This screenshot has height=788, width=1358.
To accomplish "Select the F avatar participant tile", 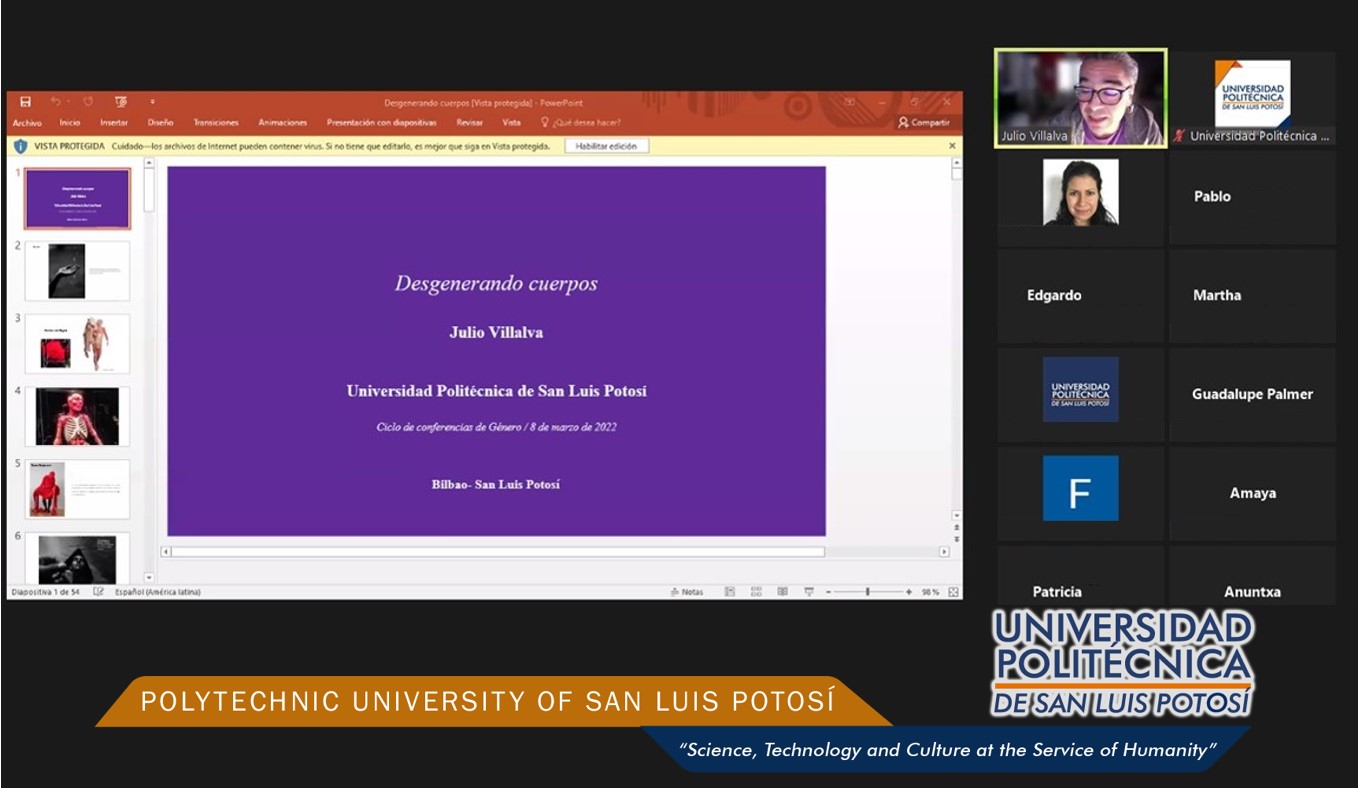I will pyautogui.click(x=1081, y=493).
